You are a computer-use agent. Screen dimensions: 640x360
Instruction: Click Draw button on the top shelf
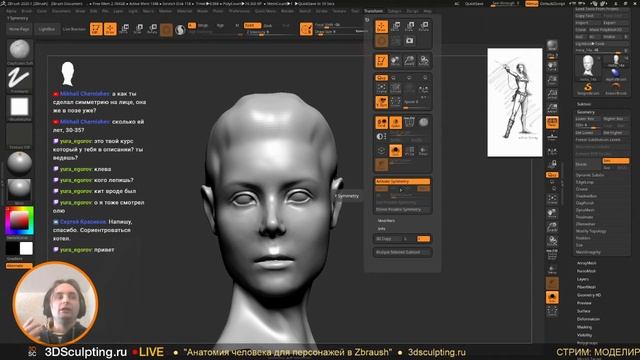[x=110, y=29]
